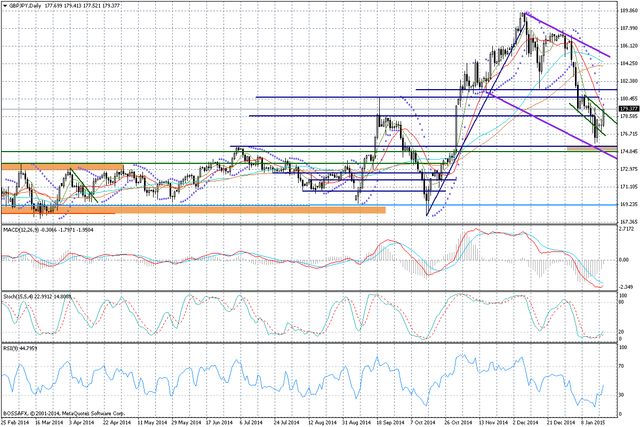Click the RSI scale level 30

(x=622, y=395)
